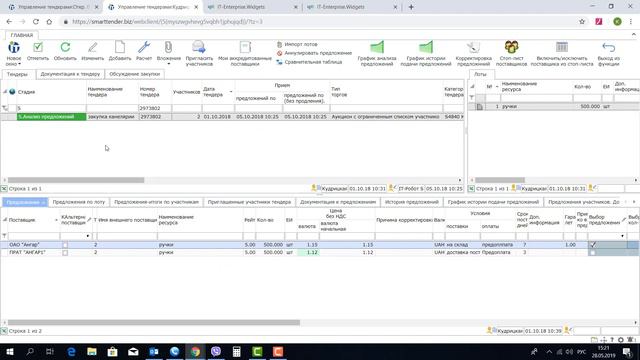This screenshot has width=640, height=360.
Task: Open Мои аккредитованные поставщики
Action: 245,53
